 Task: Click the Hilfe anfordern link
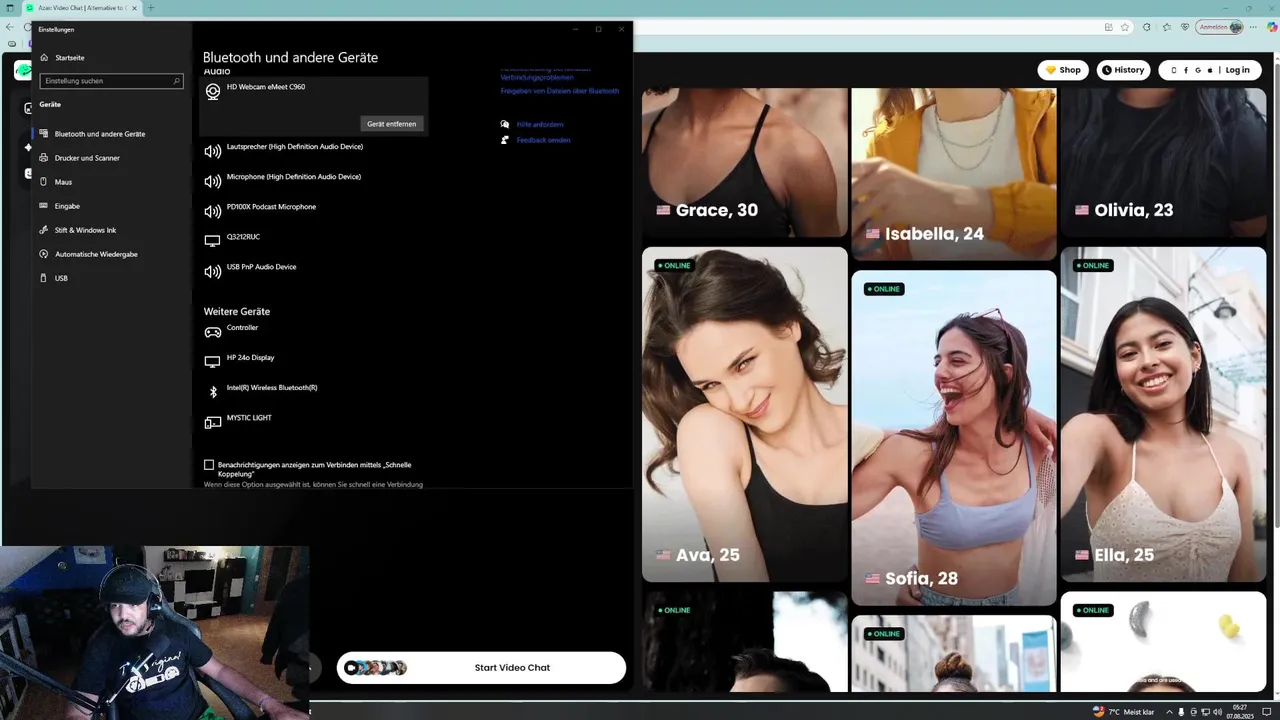[x=540, y=125]
